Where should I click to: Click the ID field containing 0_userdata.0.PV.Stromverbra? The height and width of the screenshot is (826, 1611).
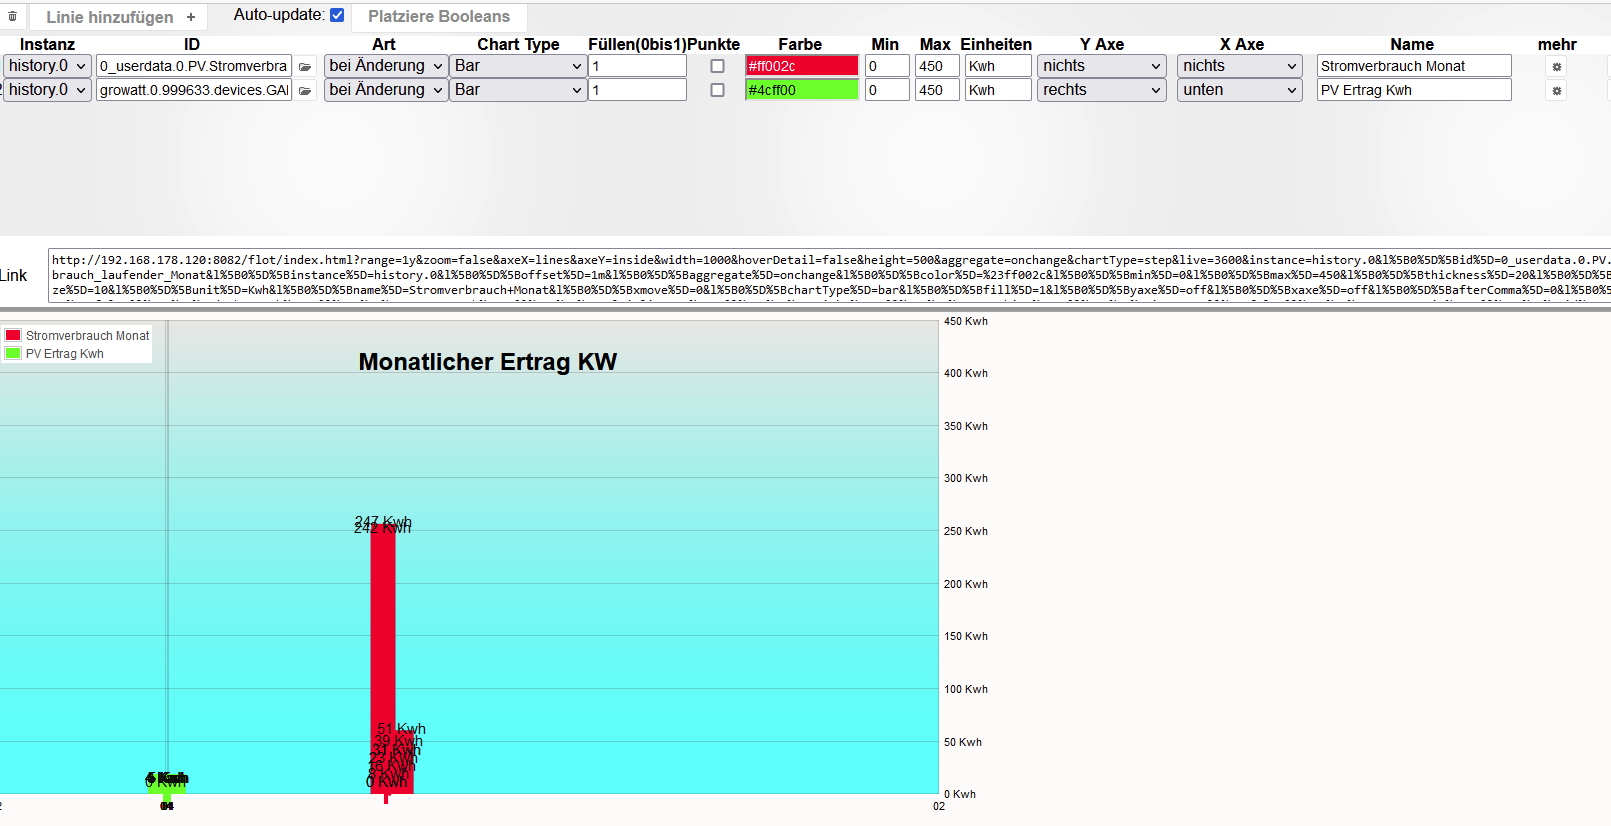point(194,66)
